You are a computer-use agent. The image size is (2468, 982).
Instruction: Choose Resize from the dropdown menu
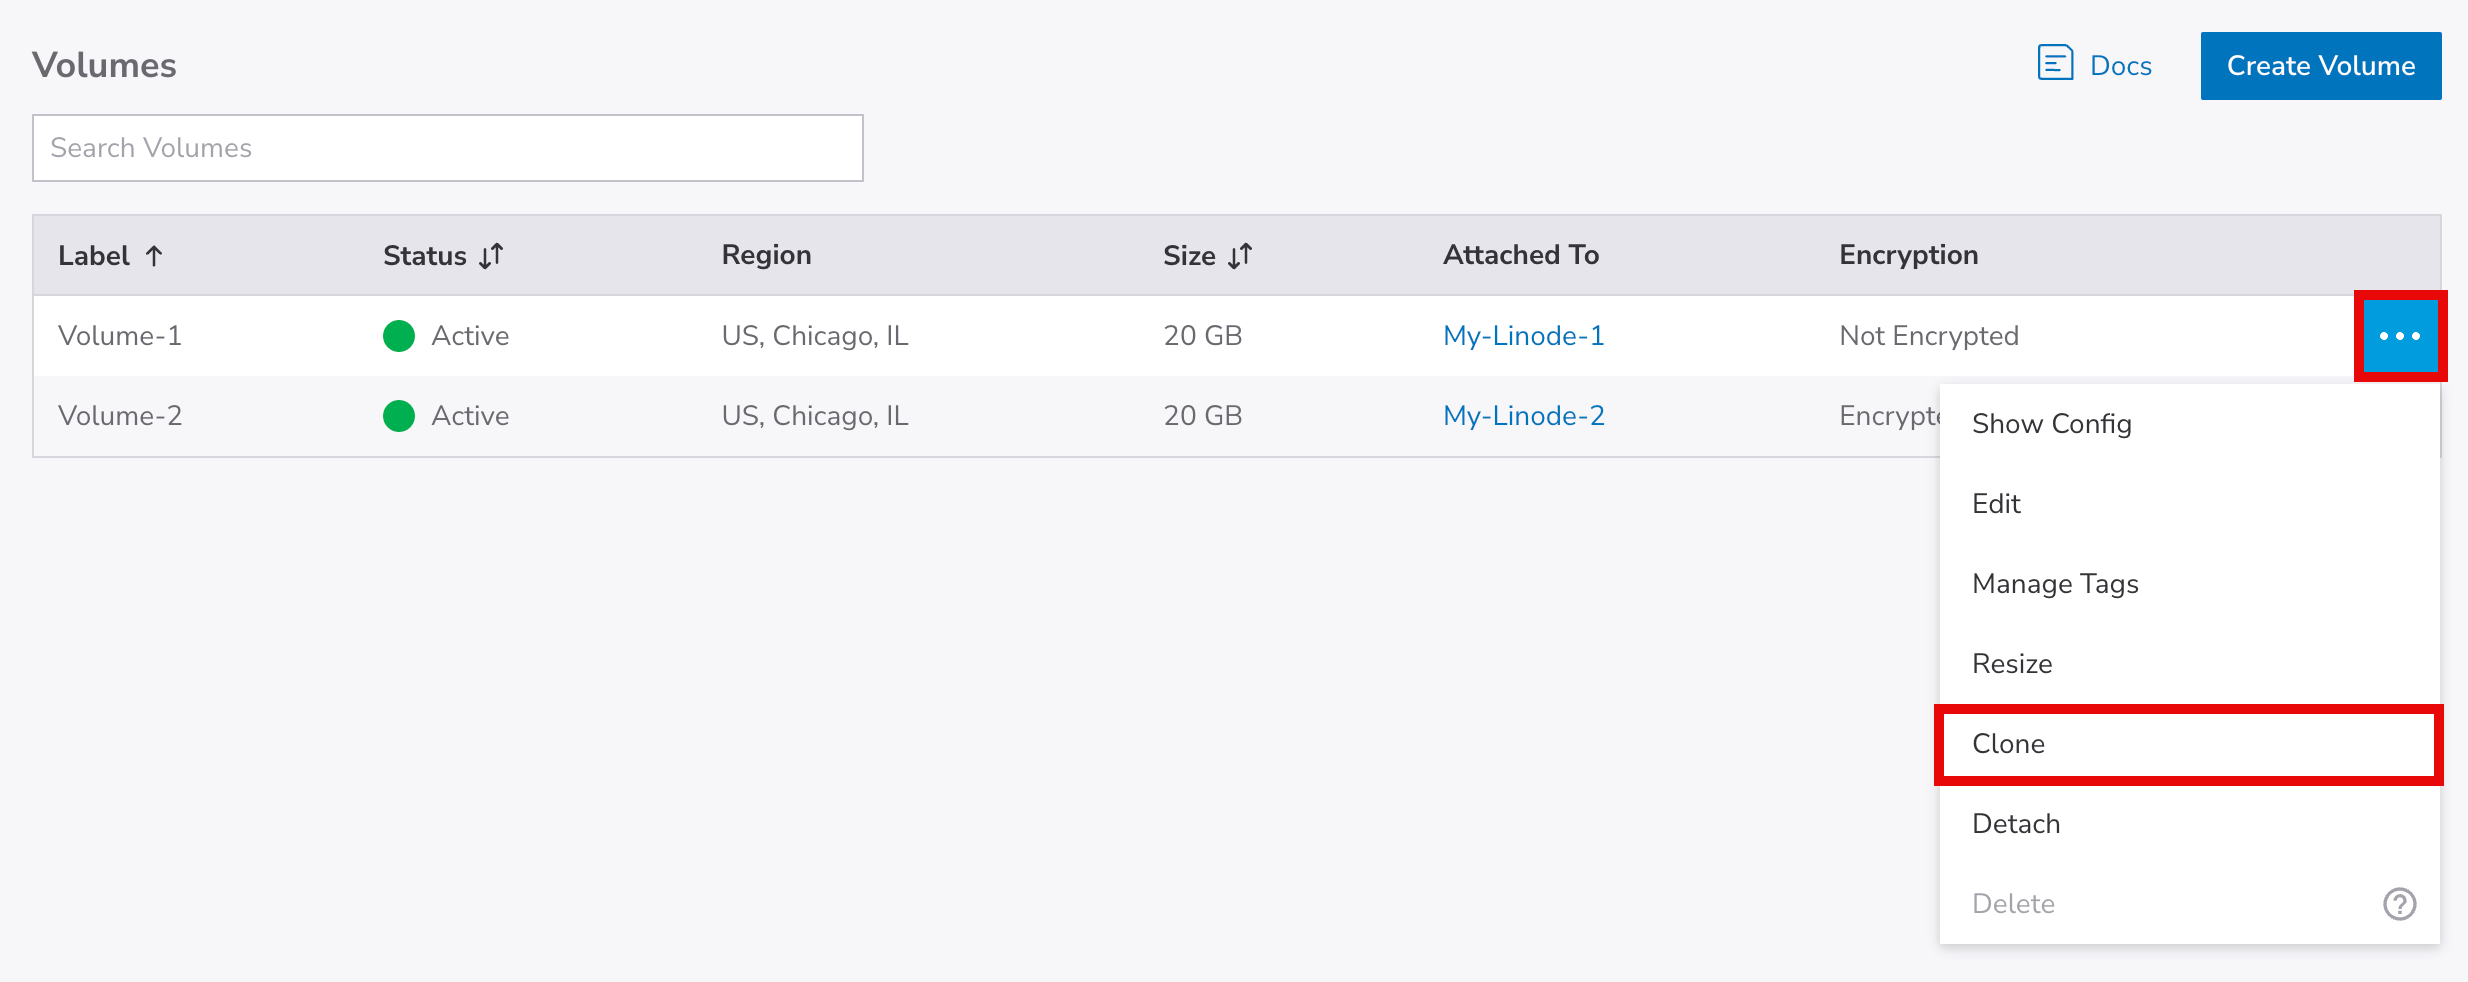(2012, 664)
